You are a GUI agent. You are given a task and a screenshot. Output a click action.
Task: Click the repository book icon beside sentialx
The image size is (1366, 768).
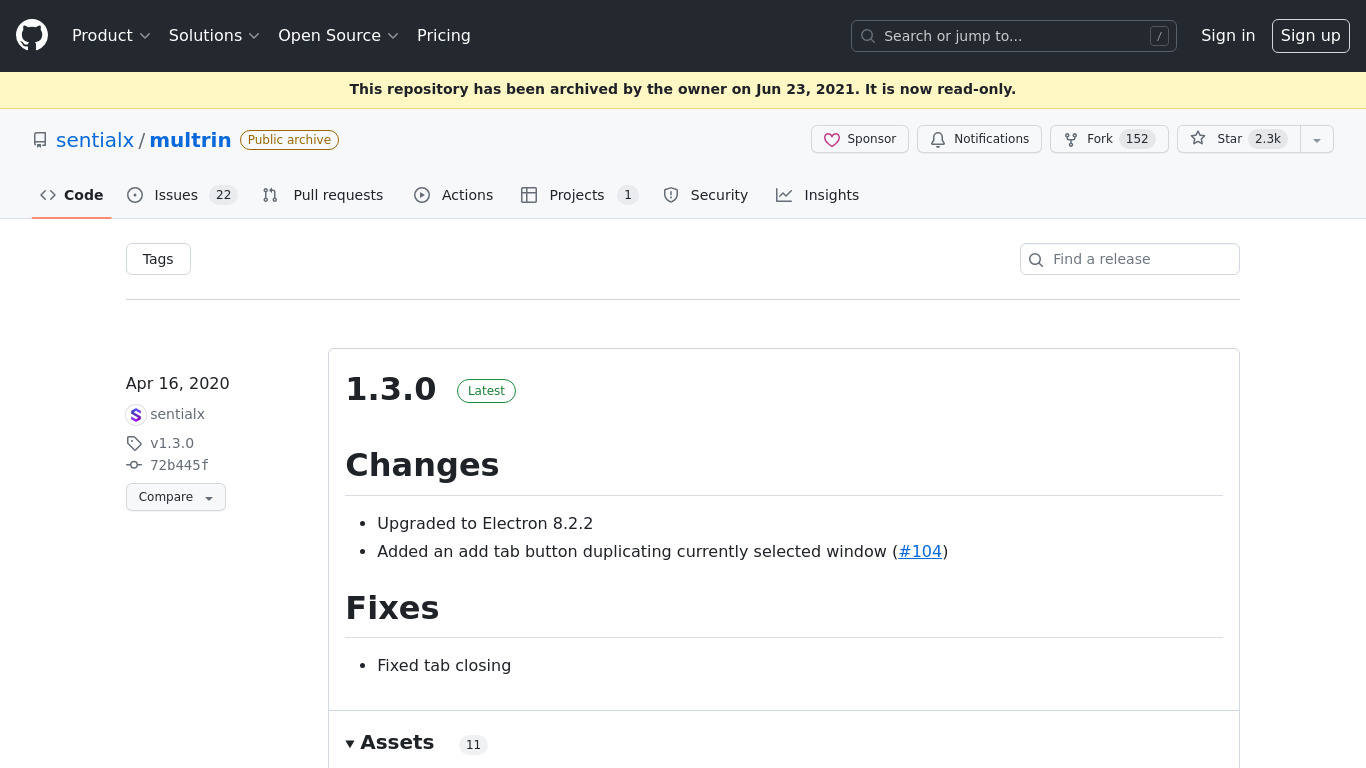(40, 140)
